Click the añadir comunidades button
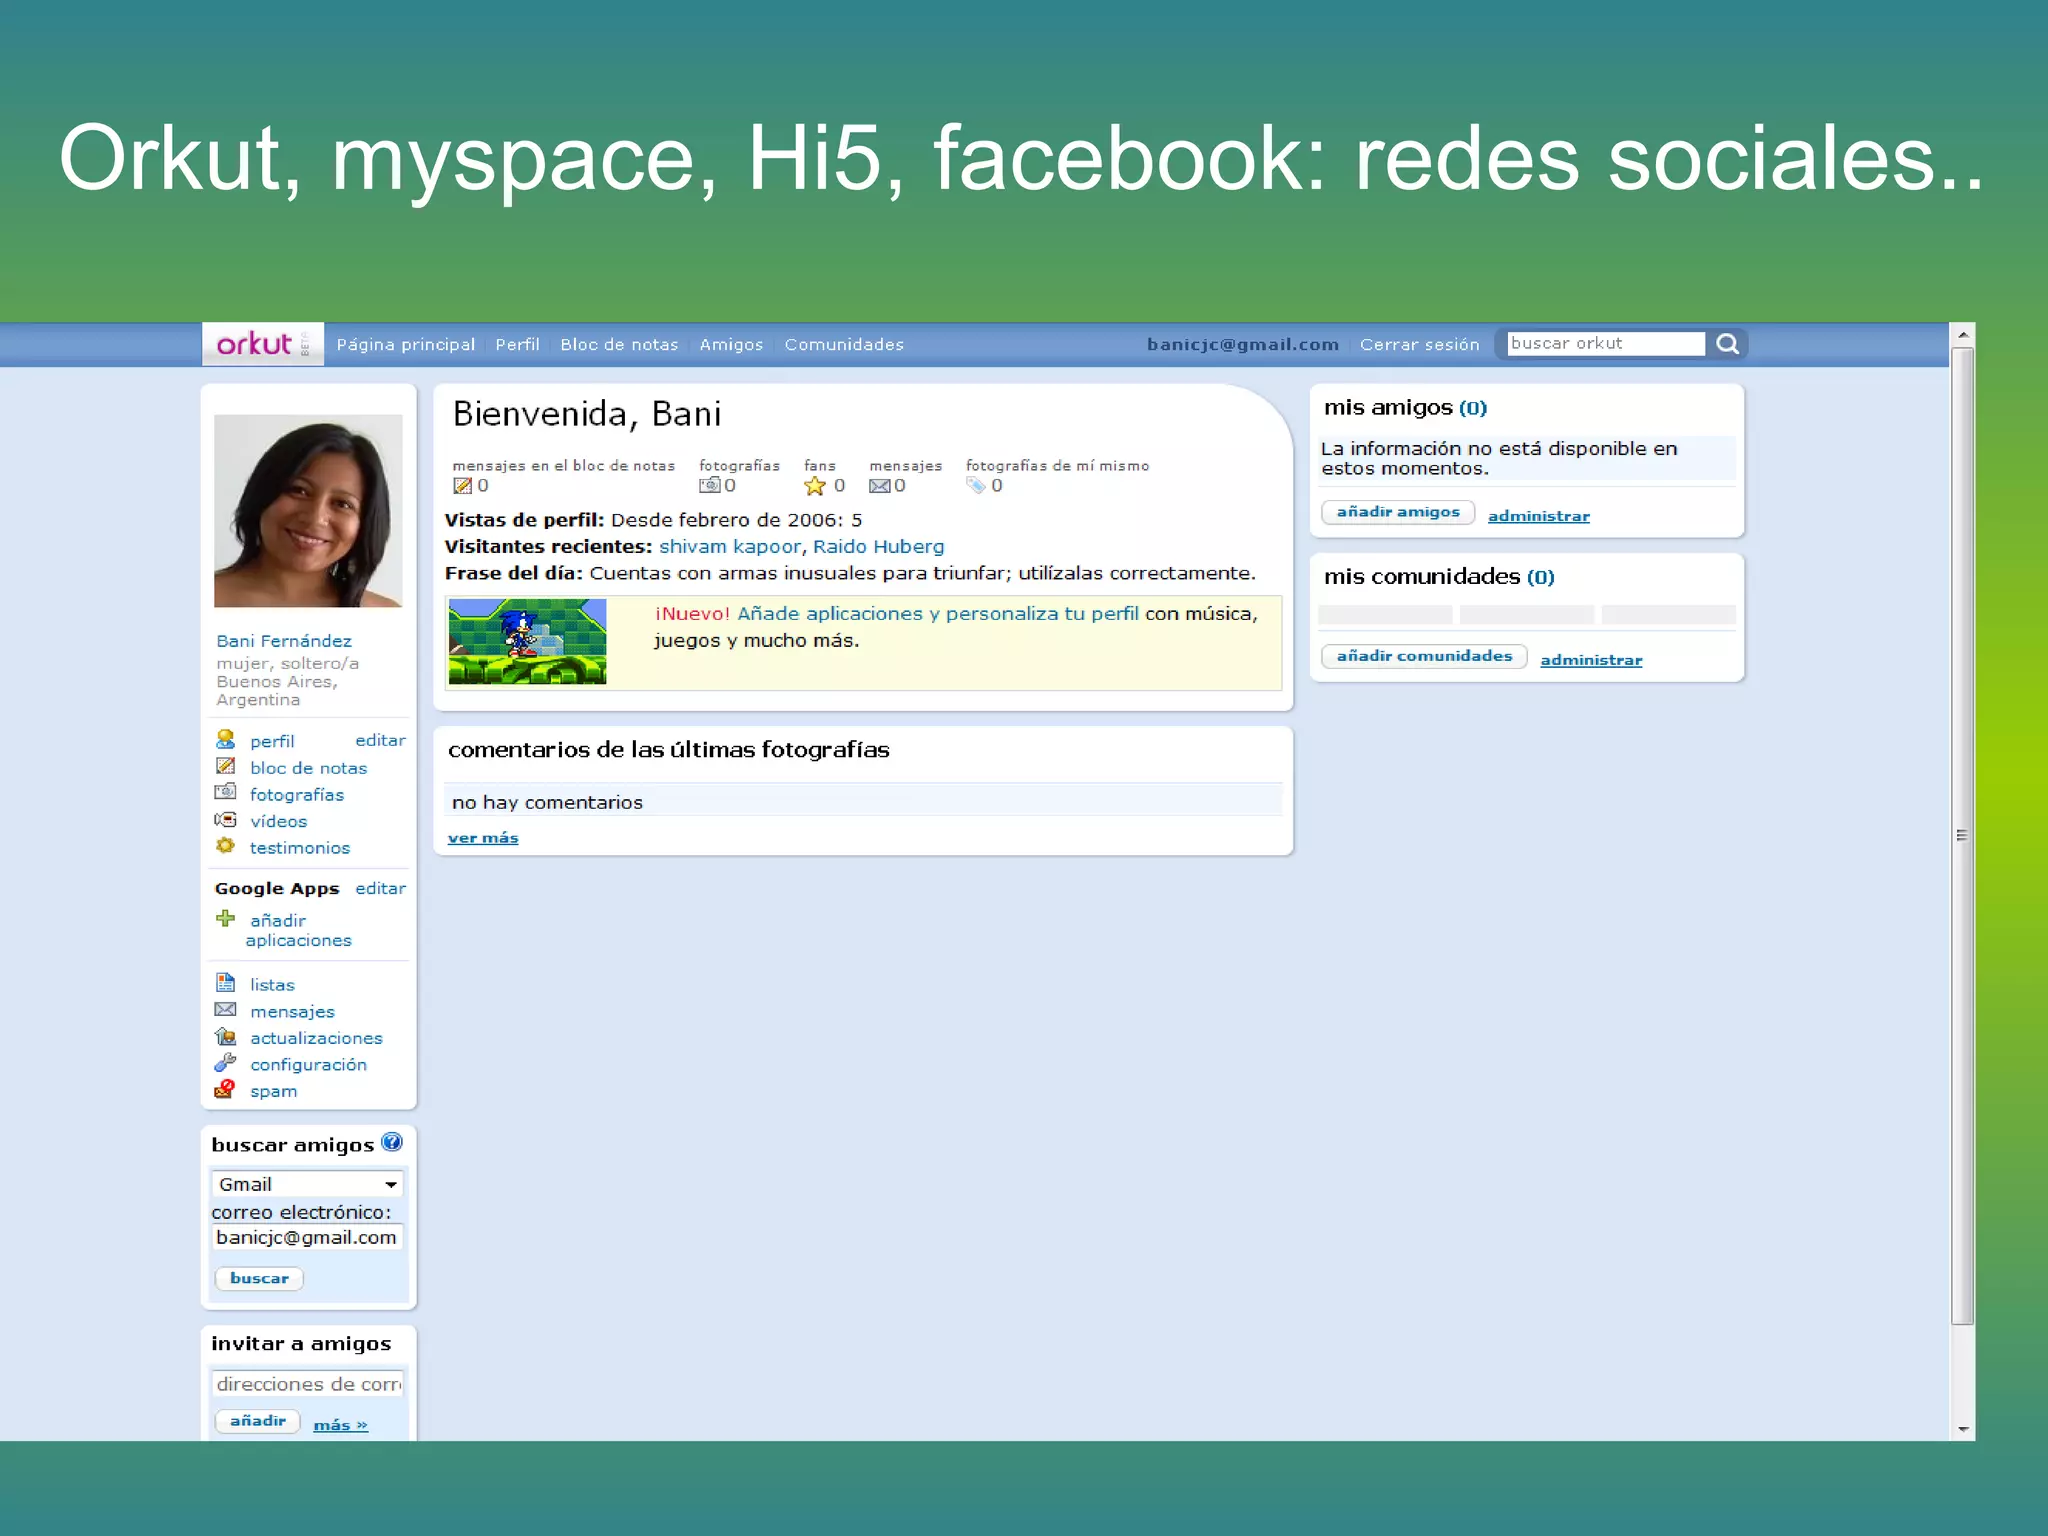Image resolution: width=2048 pixels, height=1536 pixels. (1424, 656)
